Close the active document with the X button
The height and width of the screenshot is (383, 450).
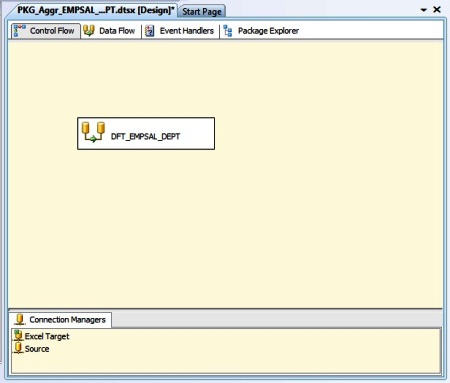437,10
